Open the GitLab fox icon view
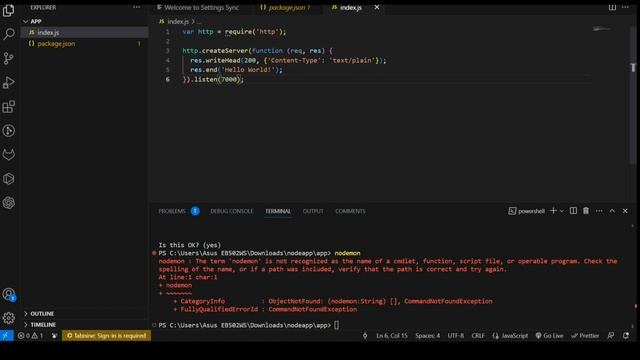 9,155
